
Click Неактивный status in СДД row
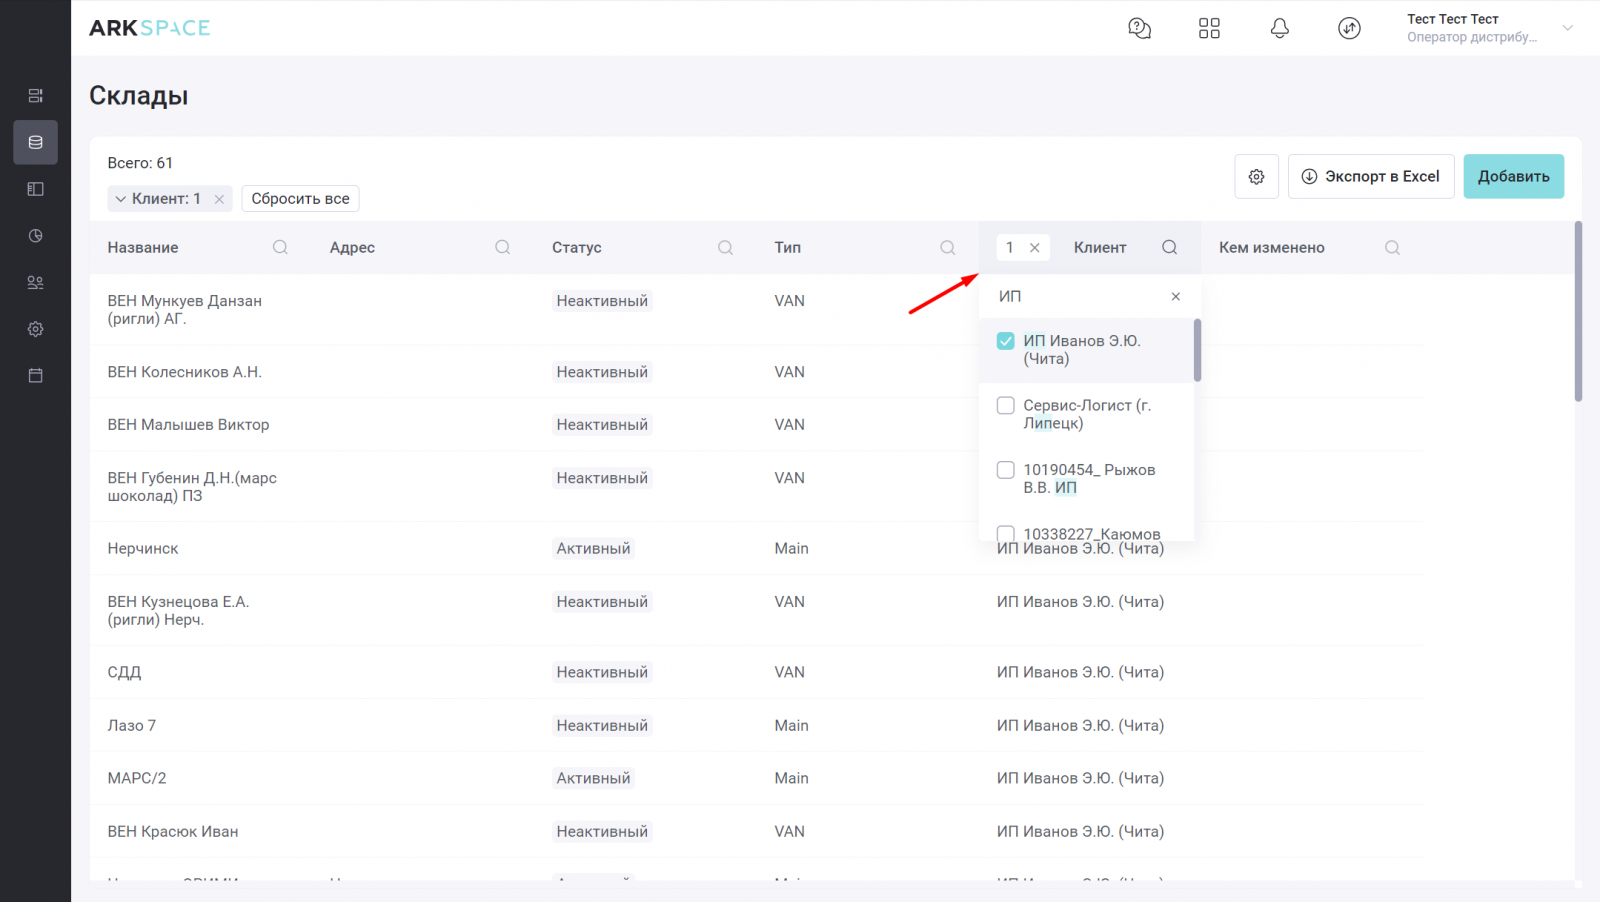[x=602, y=673]
